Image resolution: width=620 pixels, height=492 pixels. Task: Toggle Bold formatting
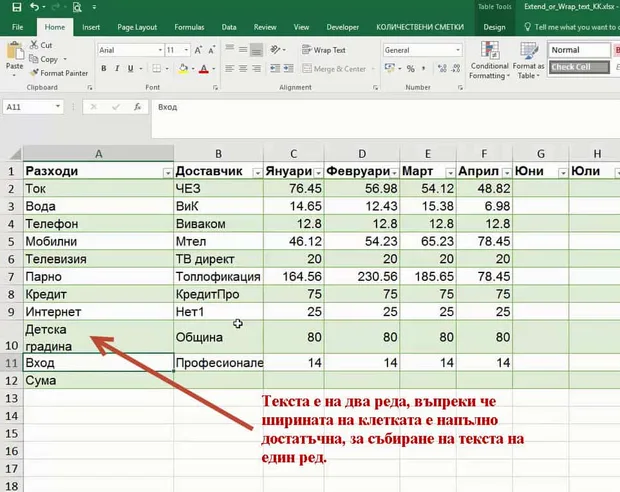[104, 68]
